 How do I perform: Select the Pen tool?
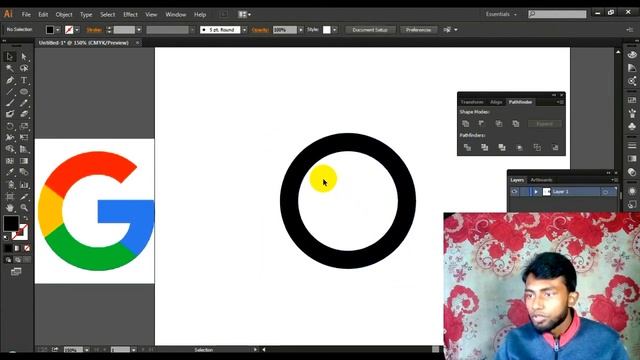(x=10, y=80)
